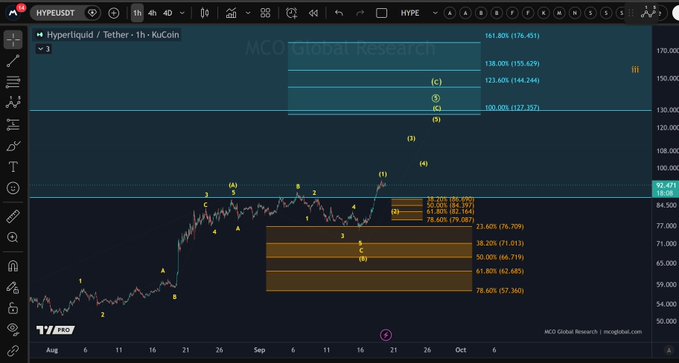Select the Brush tool
Viewport: 679px width, 363px height.
coord(13,146)
